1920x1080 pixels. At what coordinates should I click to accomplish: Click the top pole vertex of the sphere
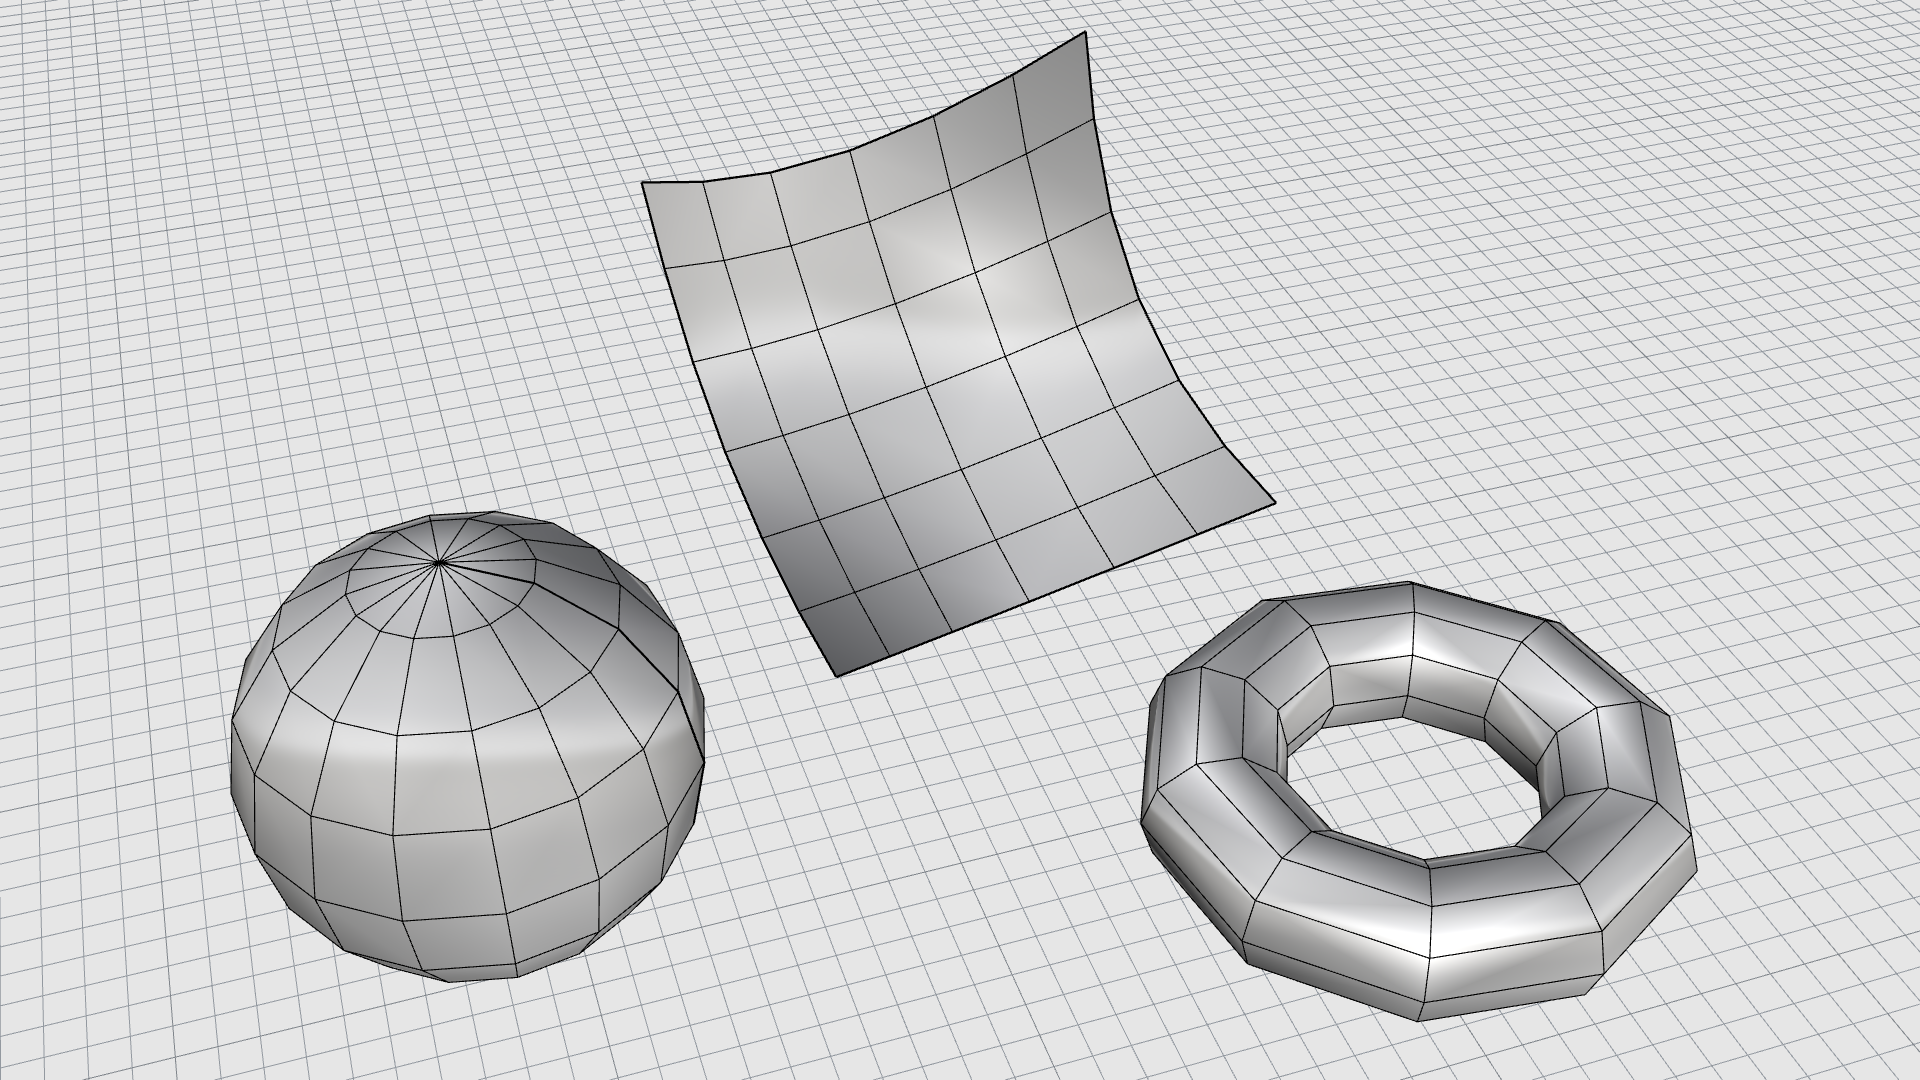pyautogui.click(x=439, y=564)
